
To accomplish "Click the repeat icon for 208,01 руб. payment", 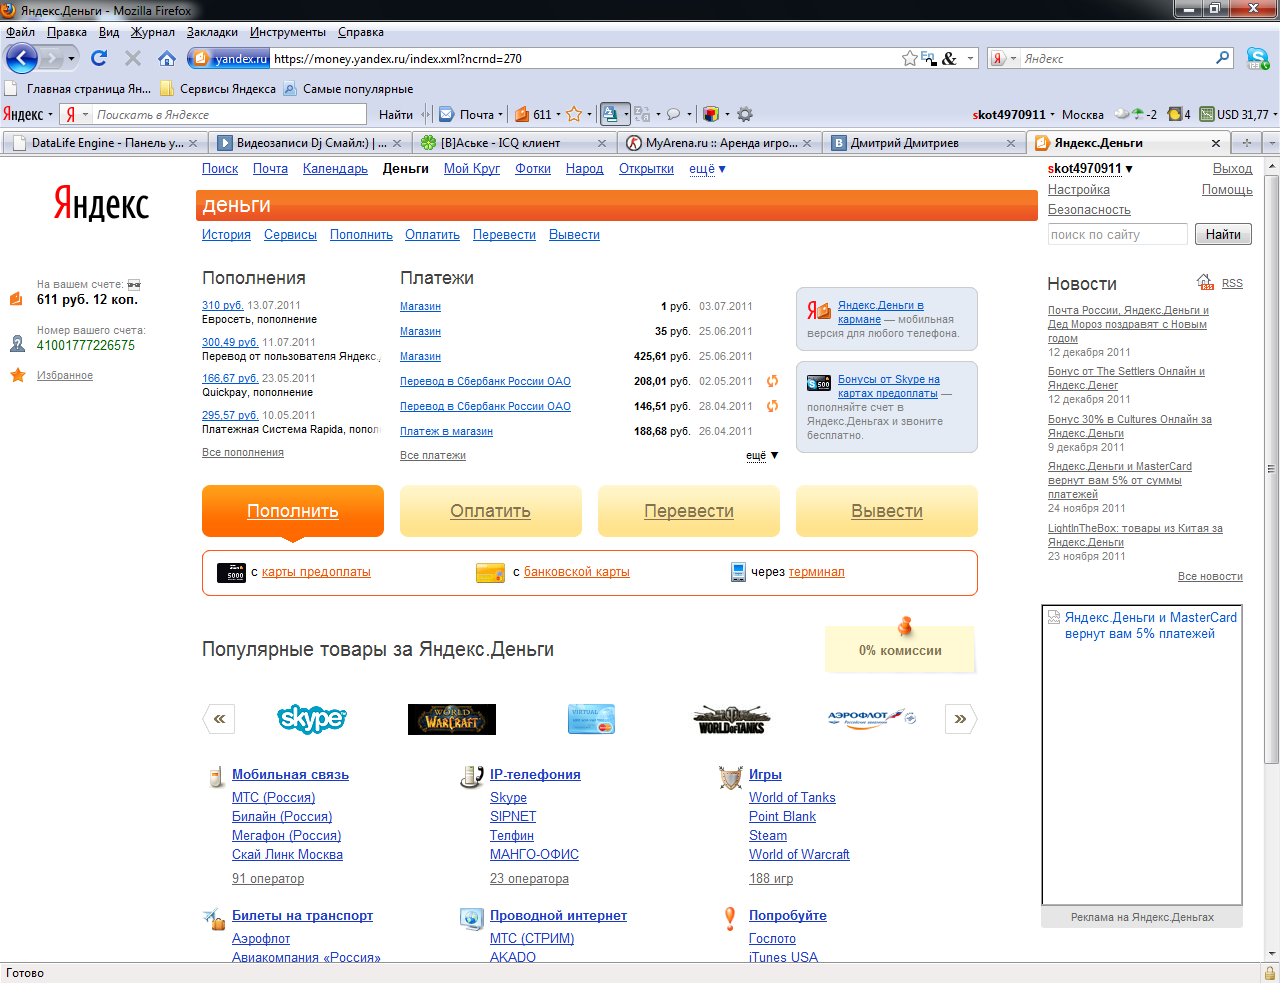I will [772, 381].
